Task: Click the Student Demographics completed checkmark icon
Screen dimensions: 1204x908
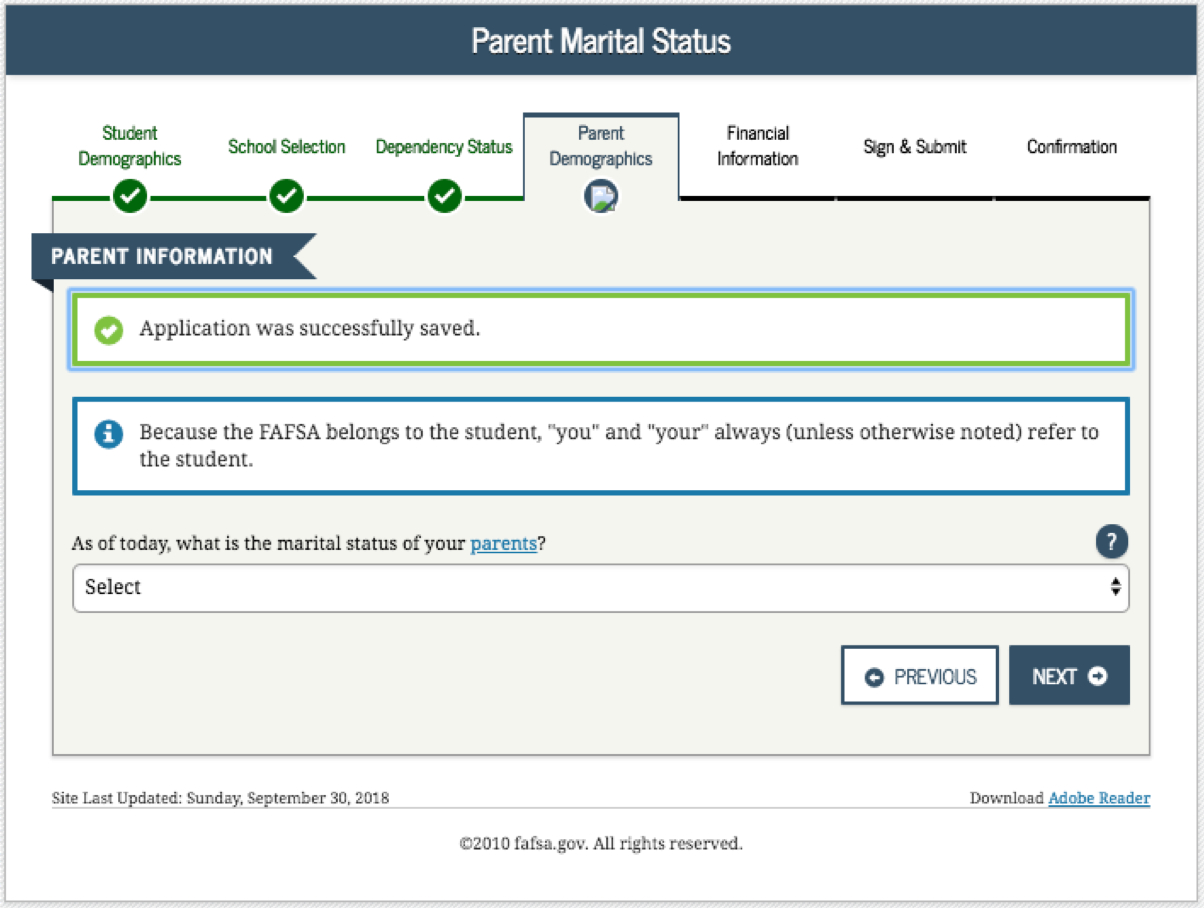Action: [x=130, y=197]
